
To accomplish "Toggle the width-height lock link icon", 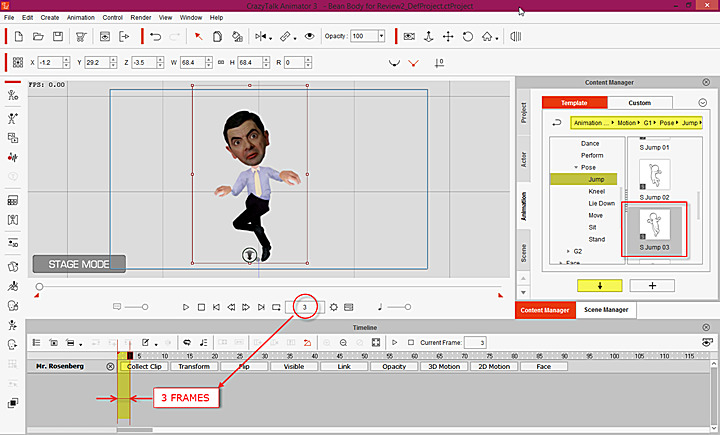I will tap(221, 62).
